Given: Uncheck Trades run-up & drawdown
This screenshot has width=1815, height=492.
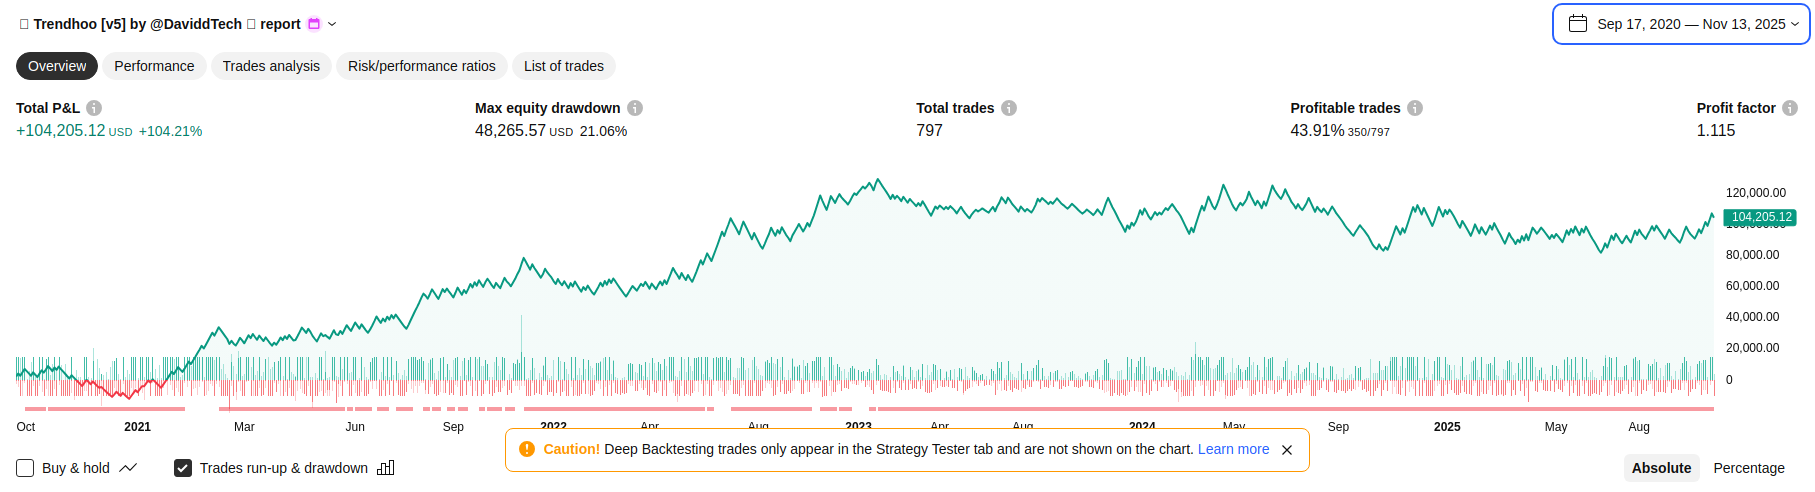Looking at the screenshot, I should (183, 468).
